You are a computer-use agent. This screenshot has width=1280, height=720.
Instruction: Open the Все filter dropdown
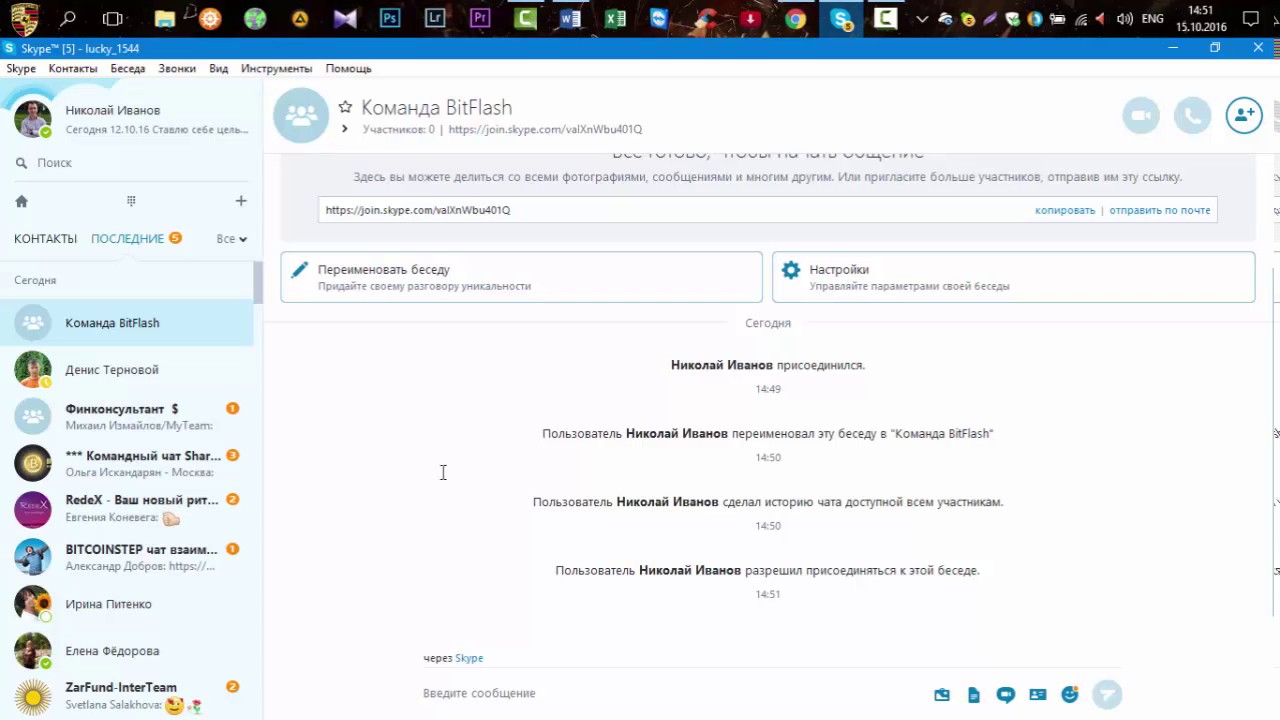click(x=231, y=239)
